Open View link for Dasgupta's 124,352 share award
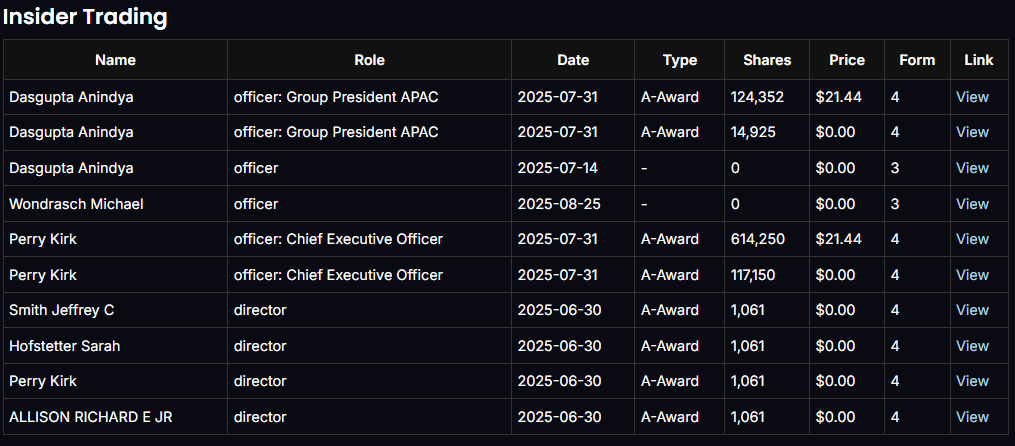Viewport: 1015px width, 446px height. [972, 97]
